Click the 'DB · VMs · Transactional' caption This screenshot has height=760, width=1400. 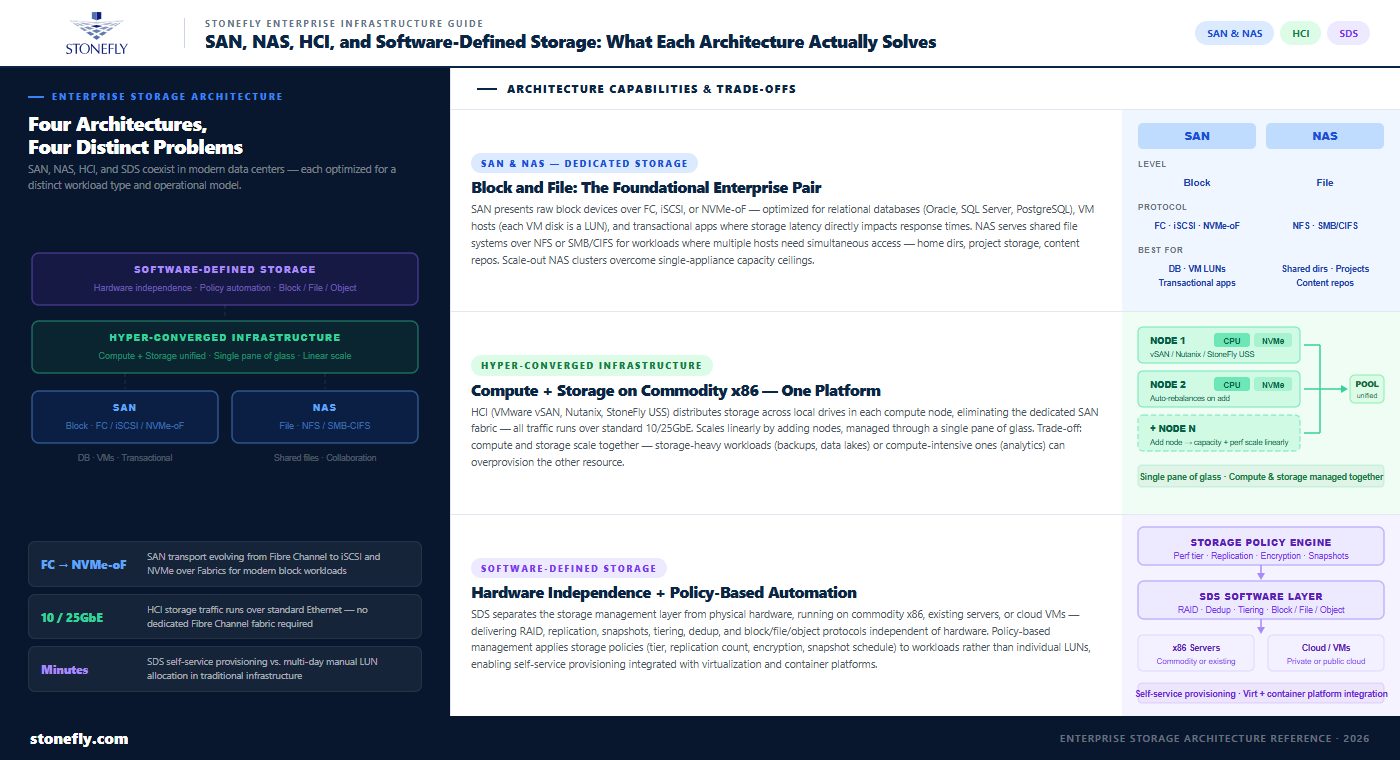point(125,458)
